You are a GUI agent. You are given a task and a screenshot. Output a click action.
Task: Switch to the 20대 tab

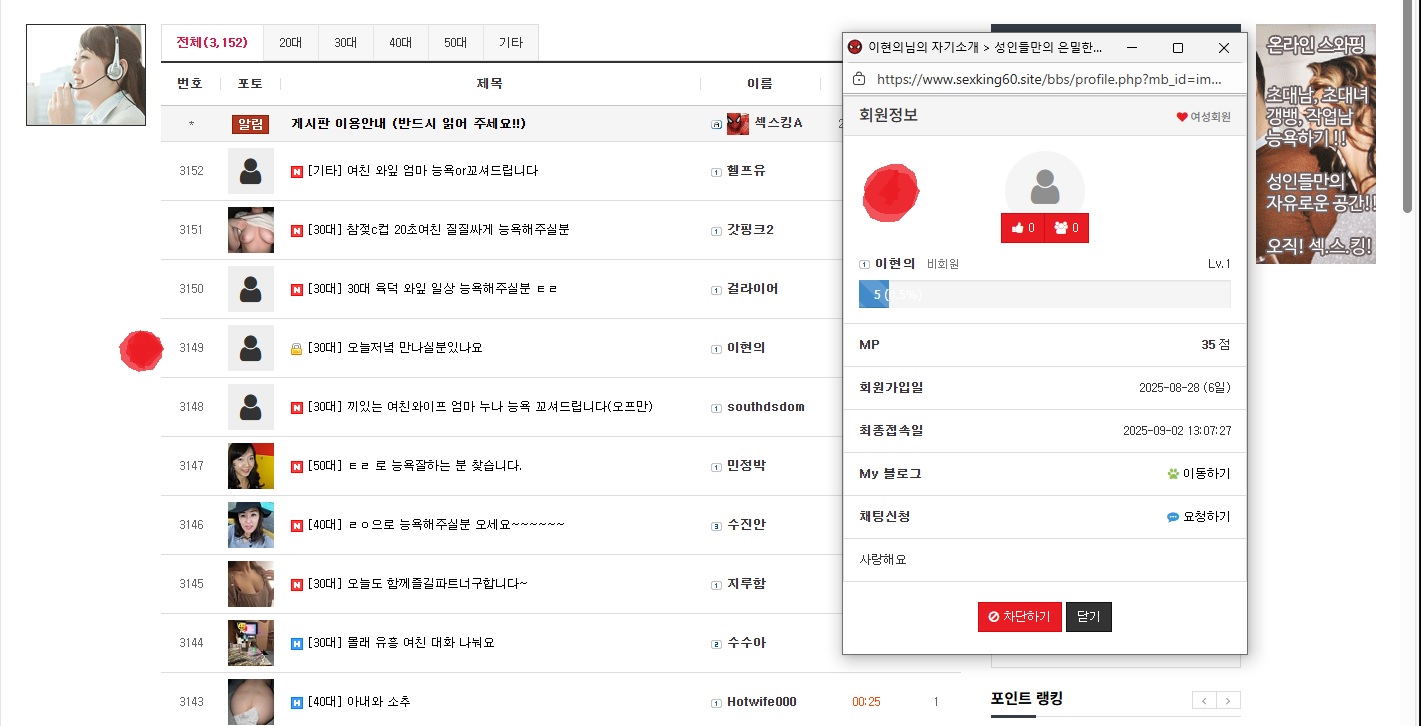290,43
